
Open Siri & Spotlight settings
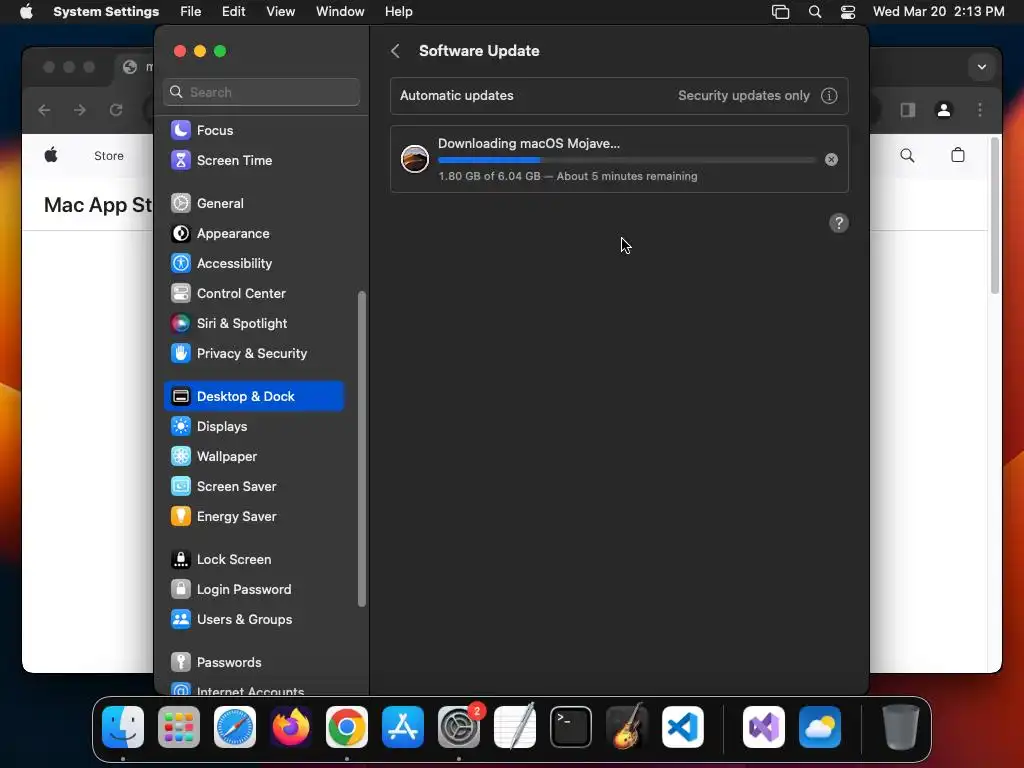[x=253, y=323]
